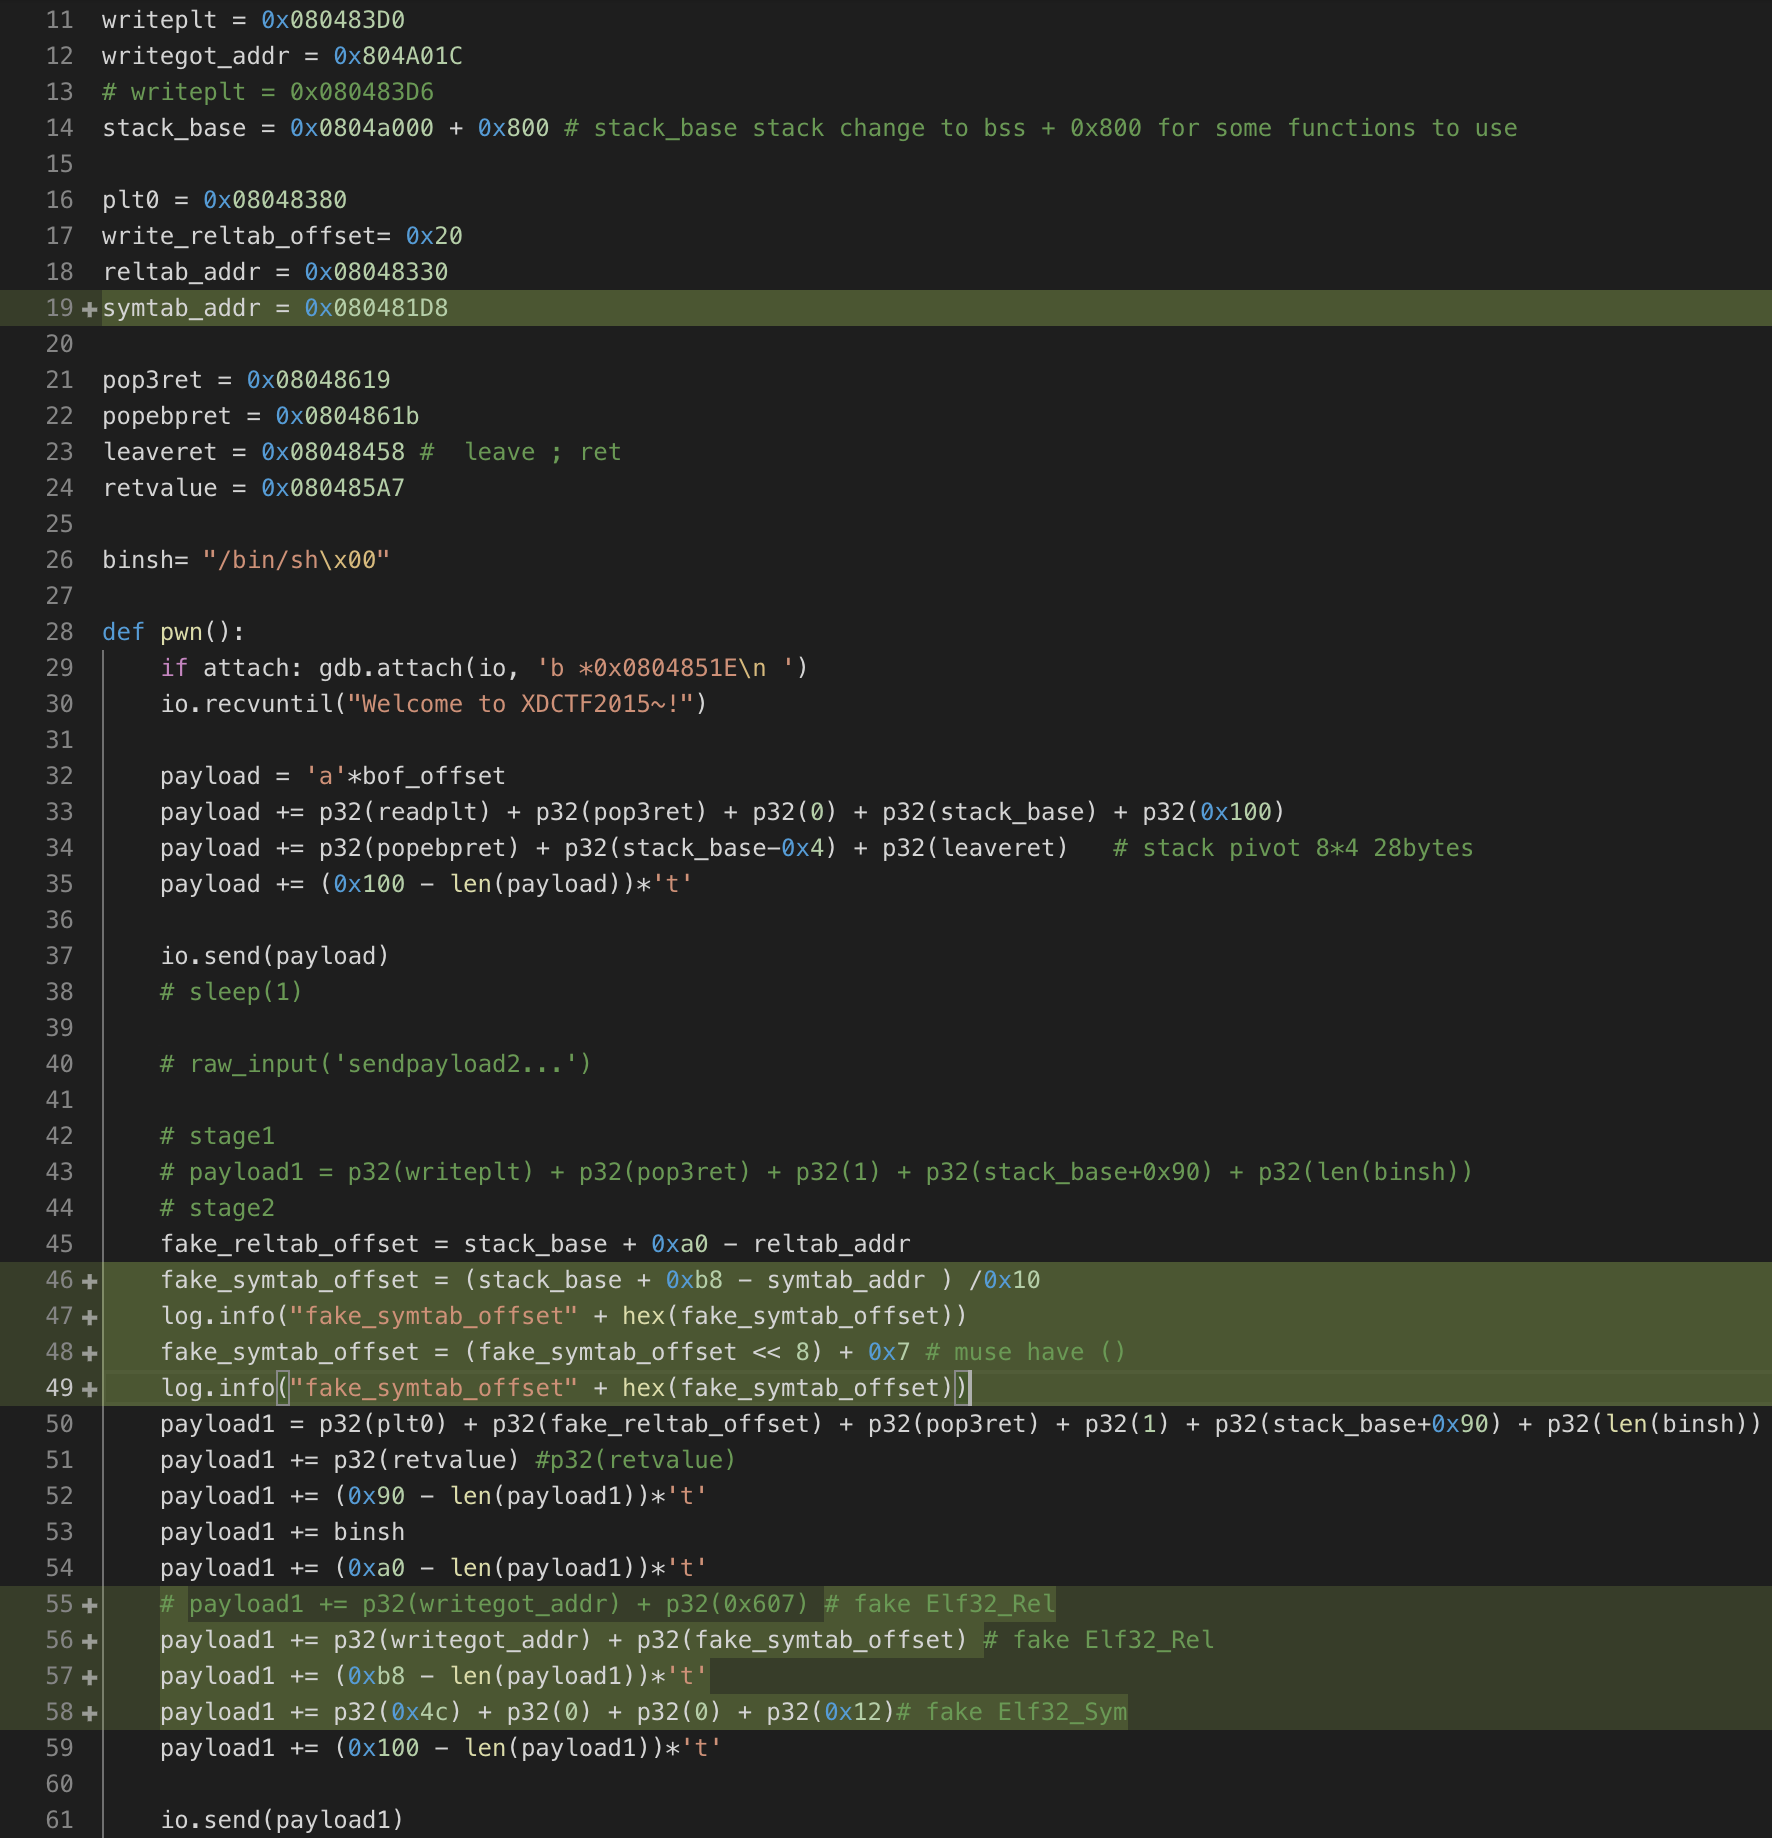Click p32(len(binsh)) on line 50

[x=1654, y=1424]
